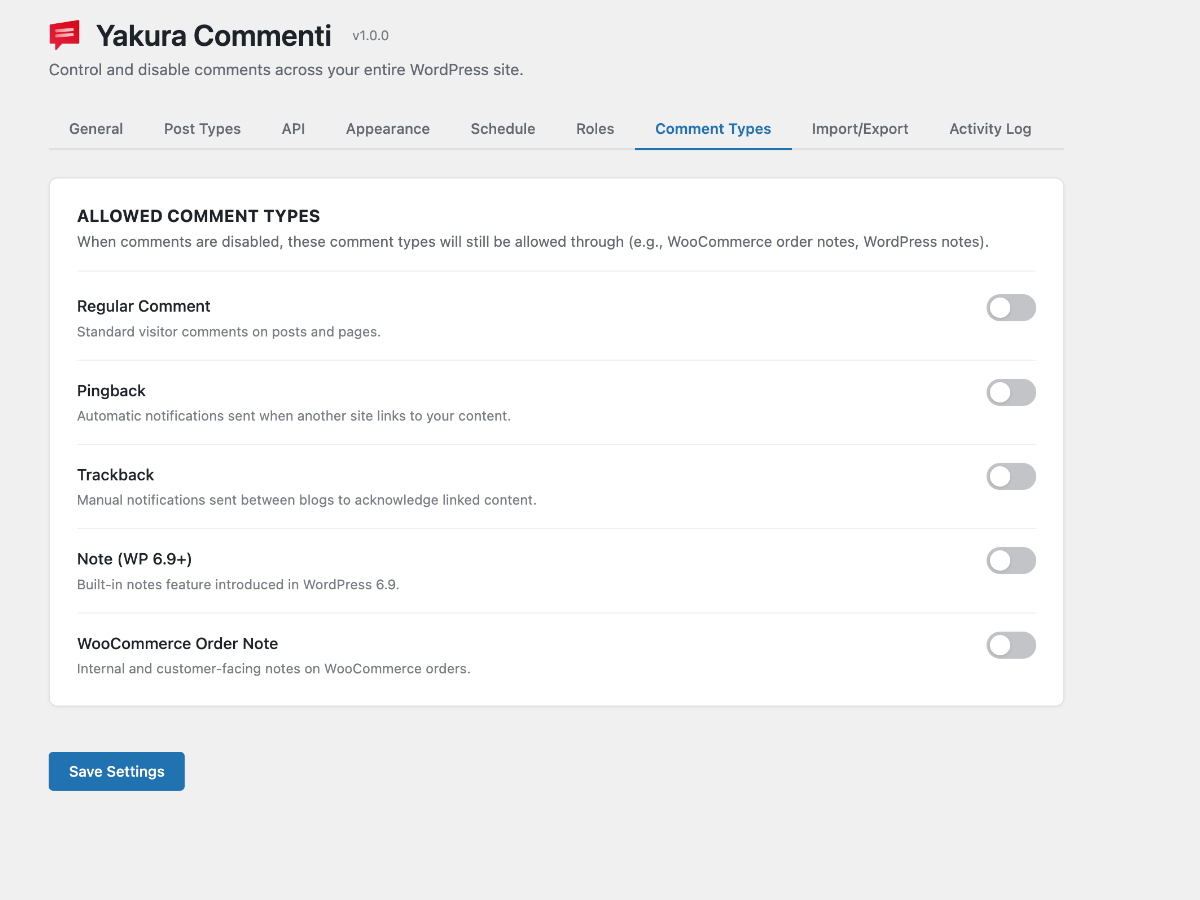Image resolution: width=1200 pixels, height=900 pixels.
Task: View the Activity Log tab
Action: [990, 129]
